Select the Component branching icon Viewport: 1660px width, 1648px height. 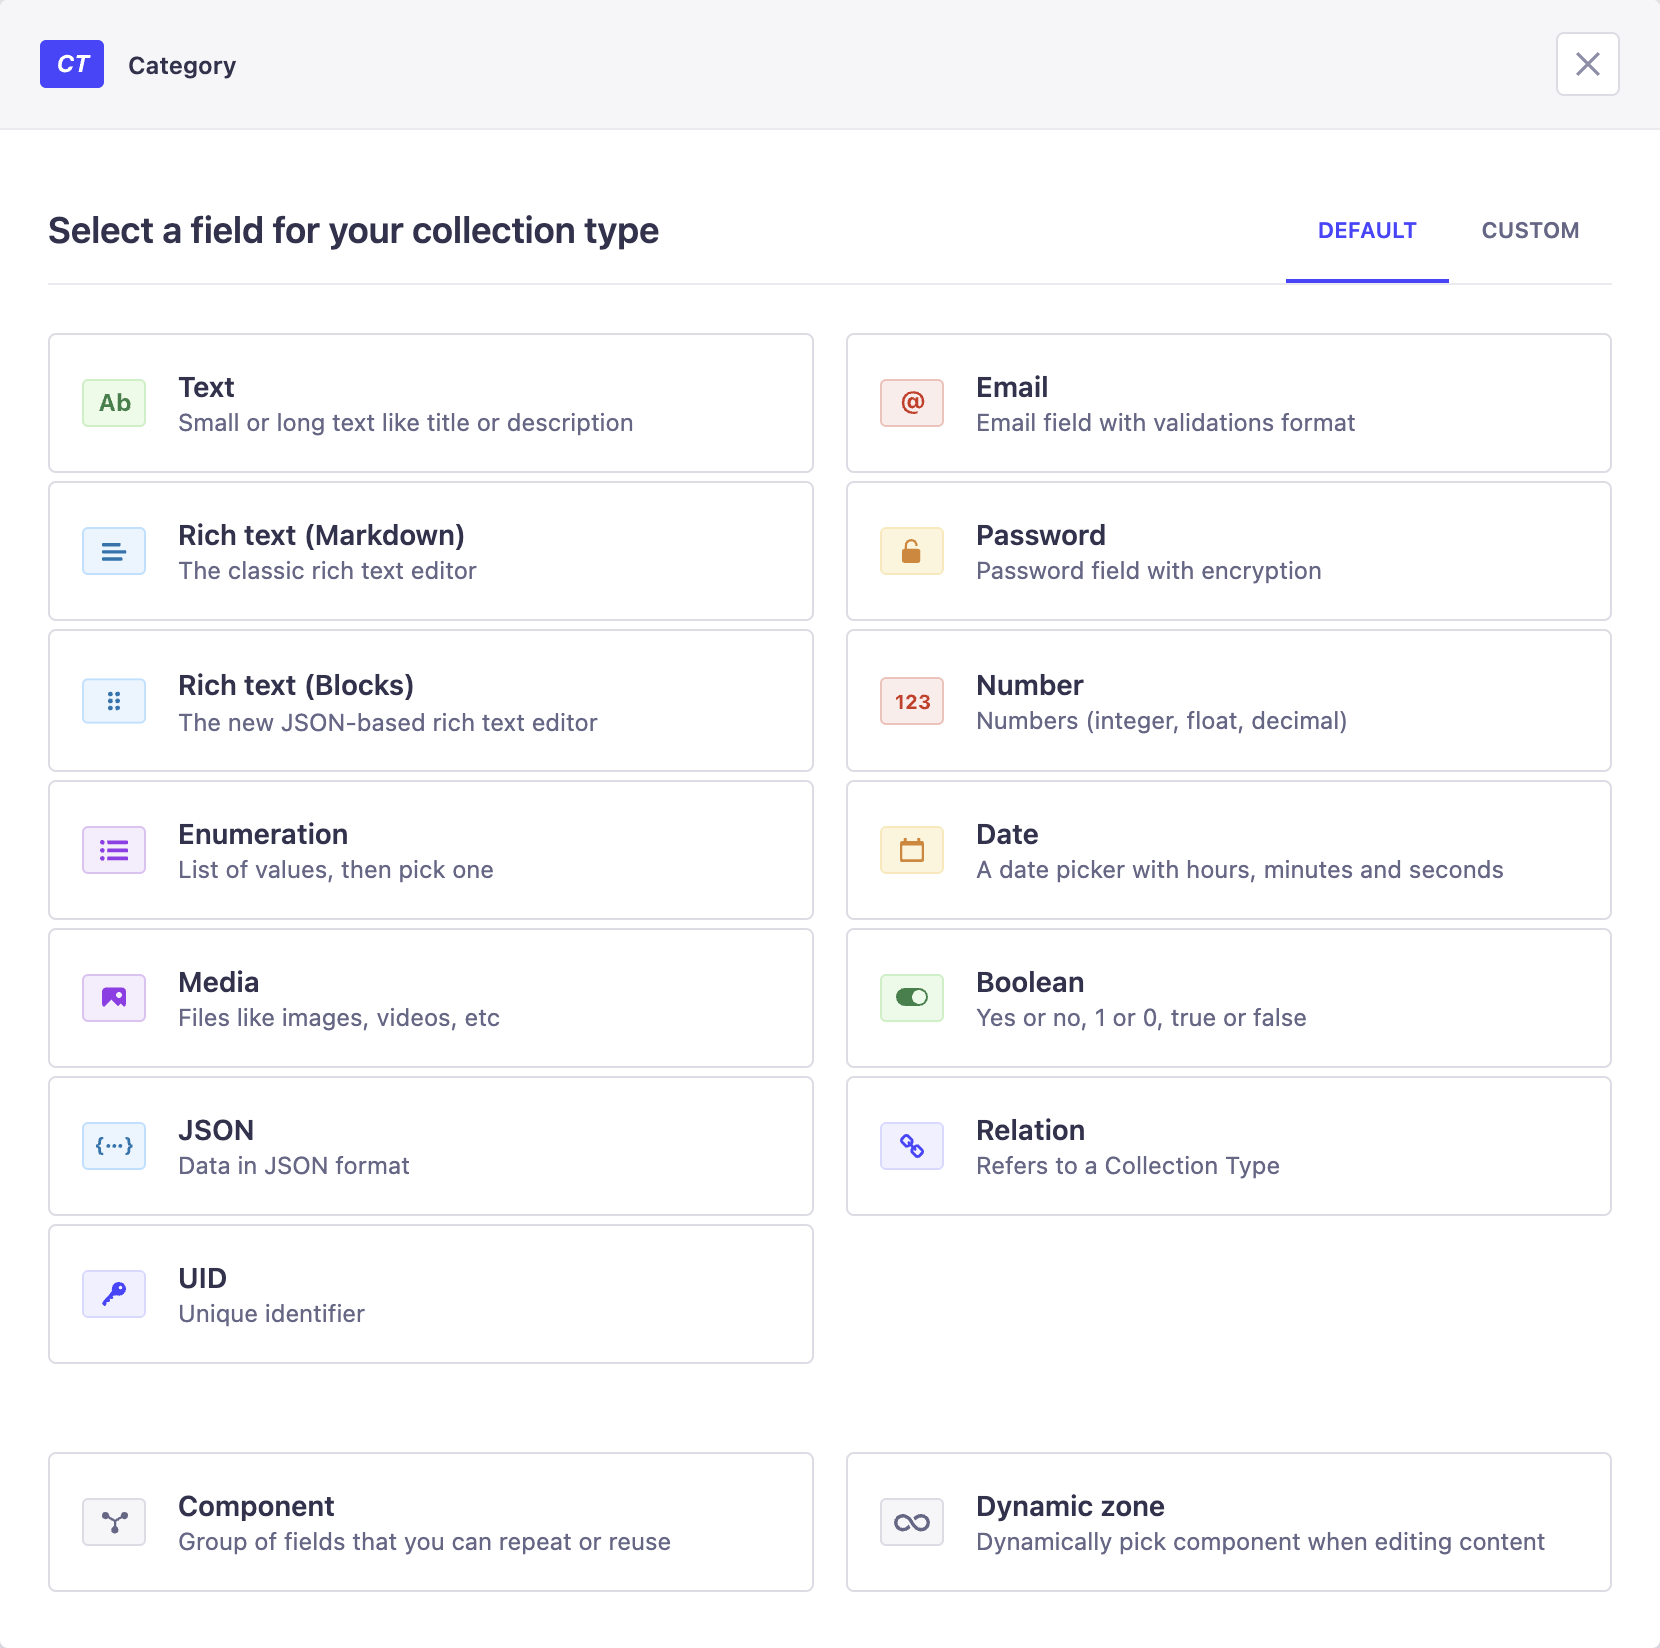point(114,1522)
